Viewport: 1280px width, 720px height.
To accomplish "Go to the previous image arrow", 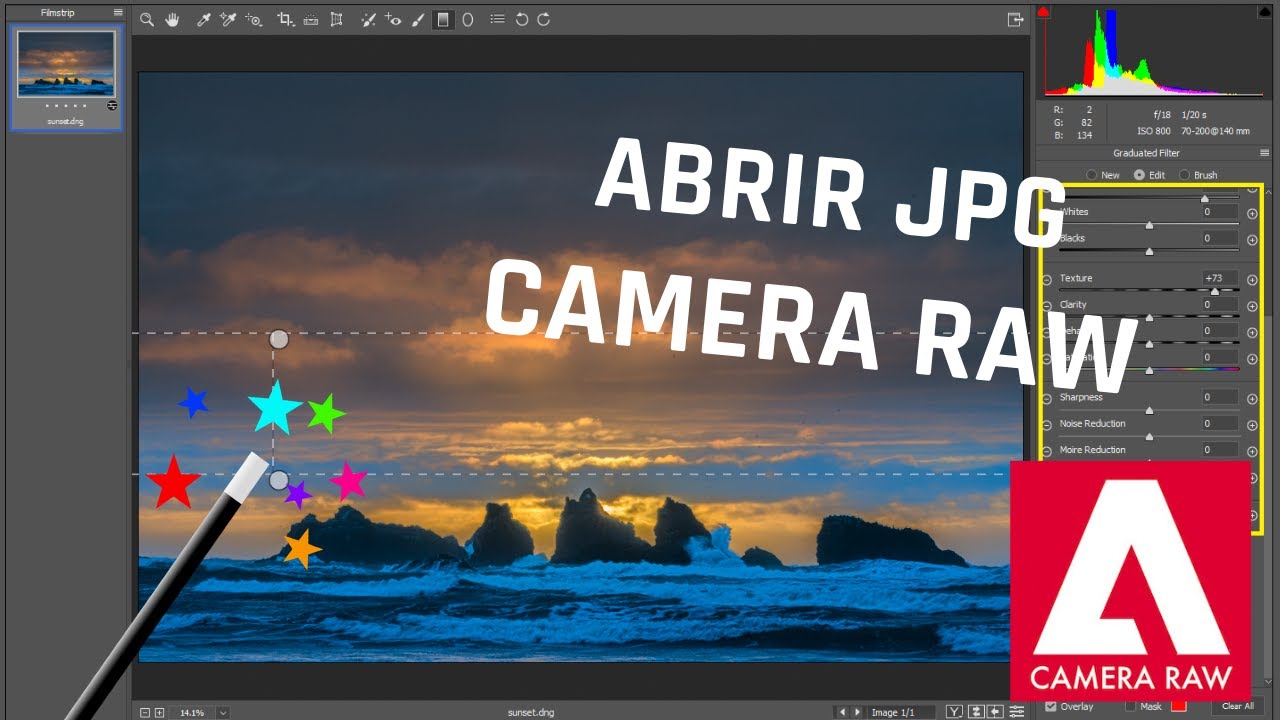I will pyautogui.click(x=842, y=712).
